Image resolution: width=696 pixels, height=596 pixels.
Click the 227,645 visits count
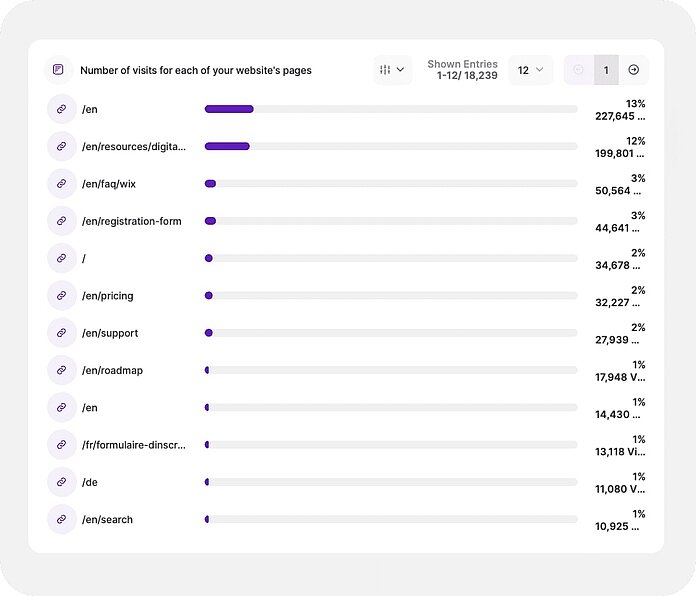[619, 116]
